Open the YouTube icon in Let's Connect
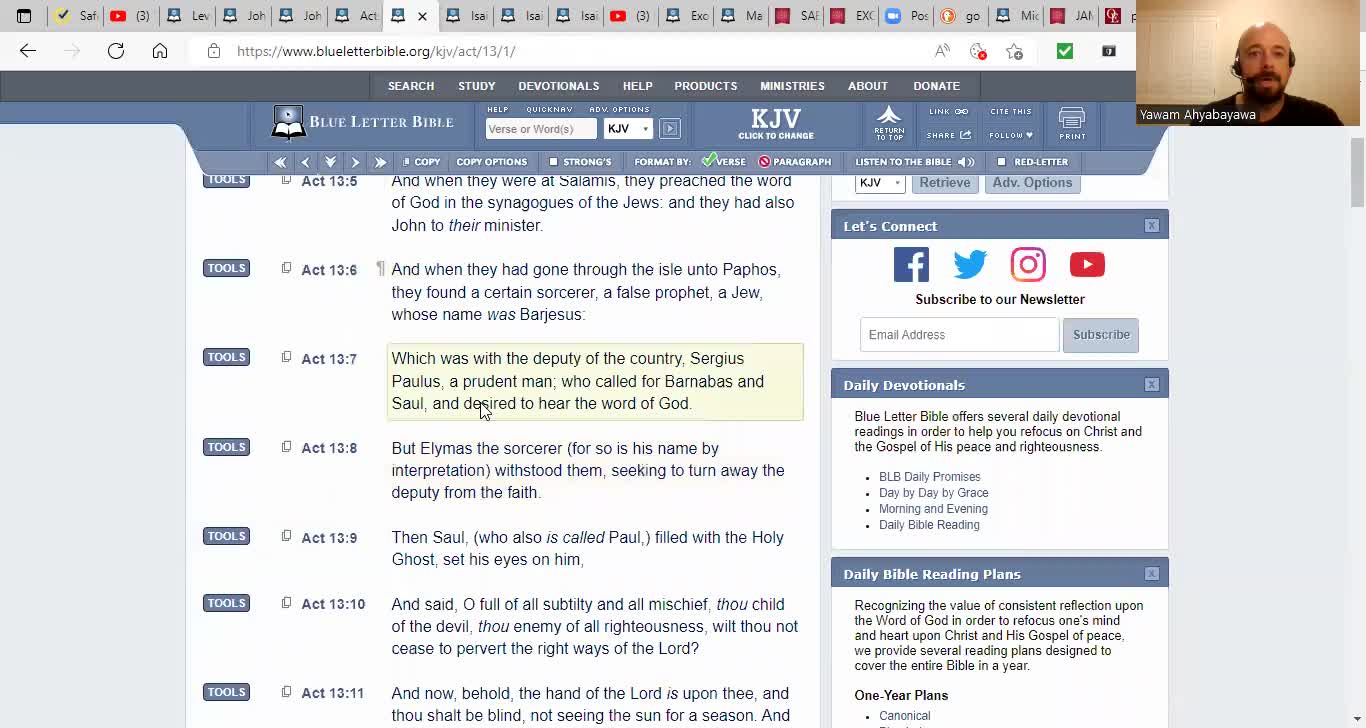The image size is (1366, 728). pyautogui.click(x=1087, y=264)
